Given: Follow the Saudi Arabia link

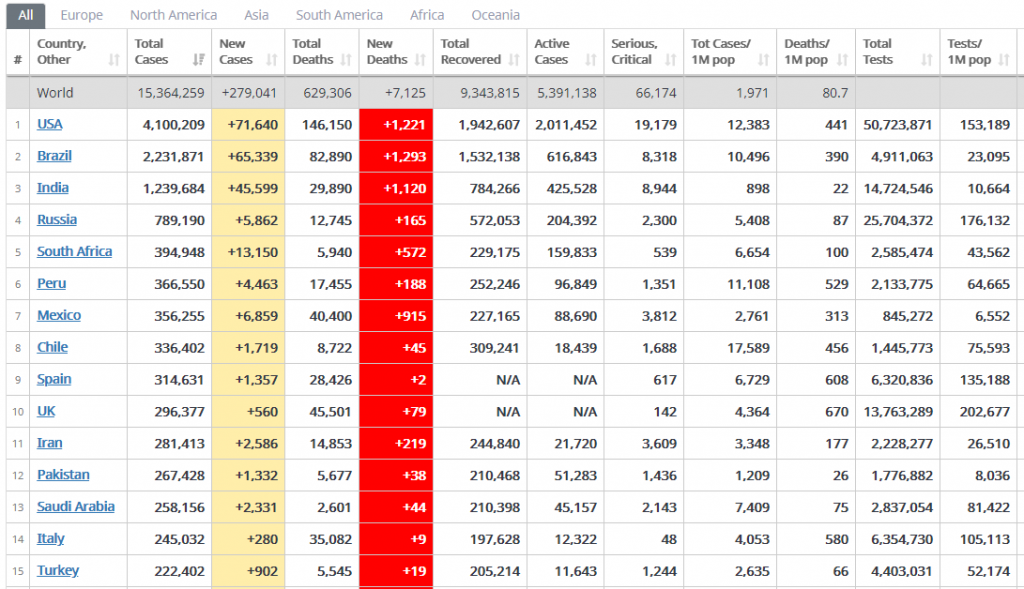Looking at the screenshot, I should click(x=75, y=506).
